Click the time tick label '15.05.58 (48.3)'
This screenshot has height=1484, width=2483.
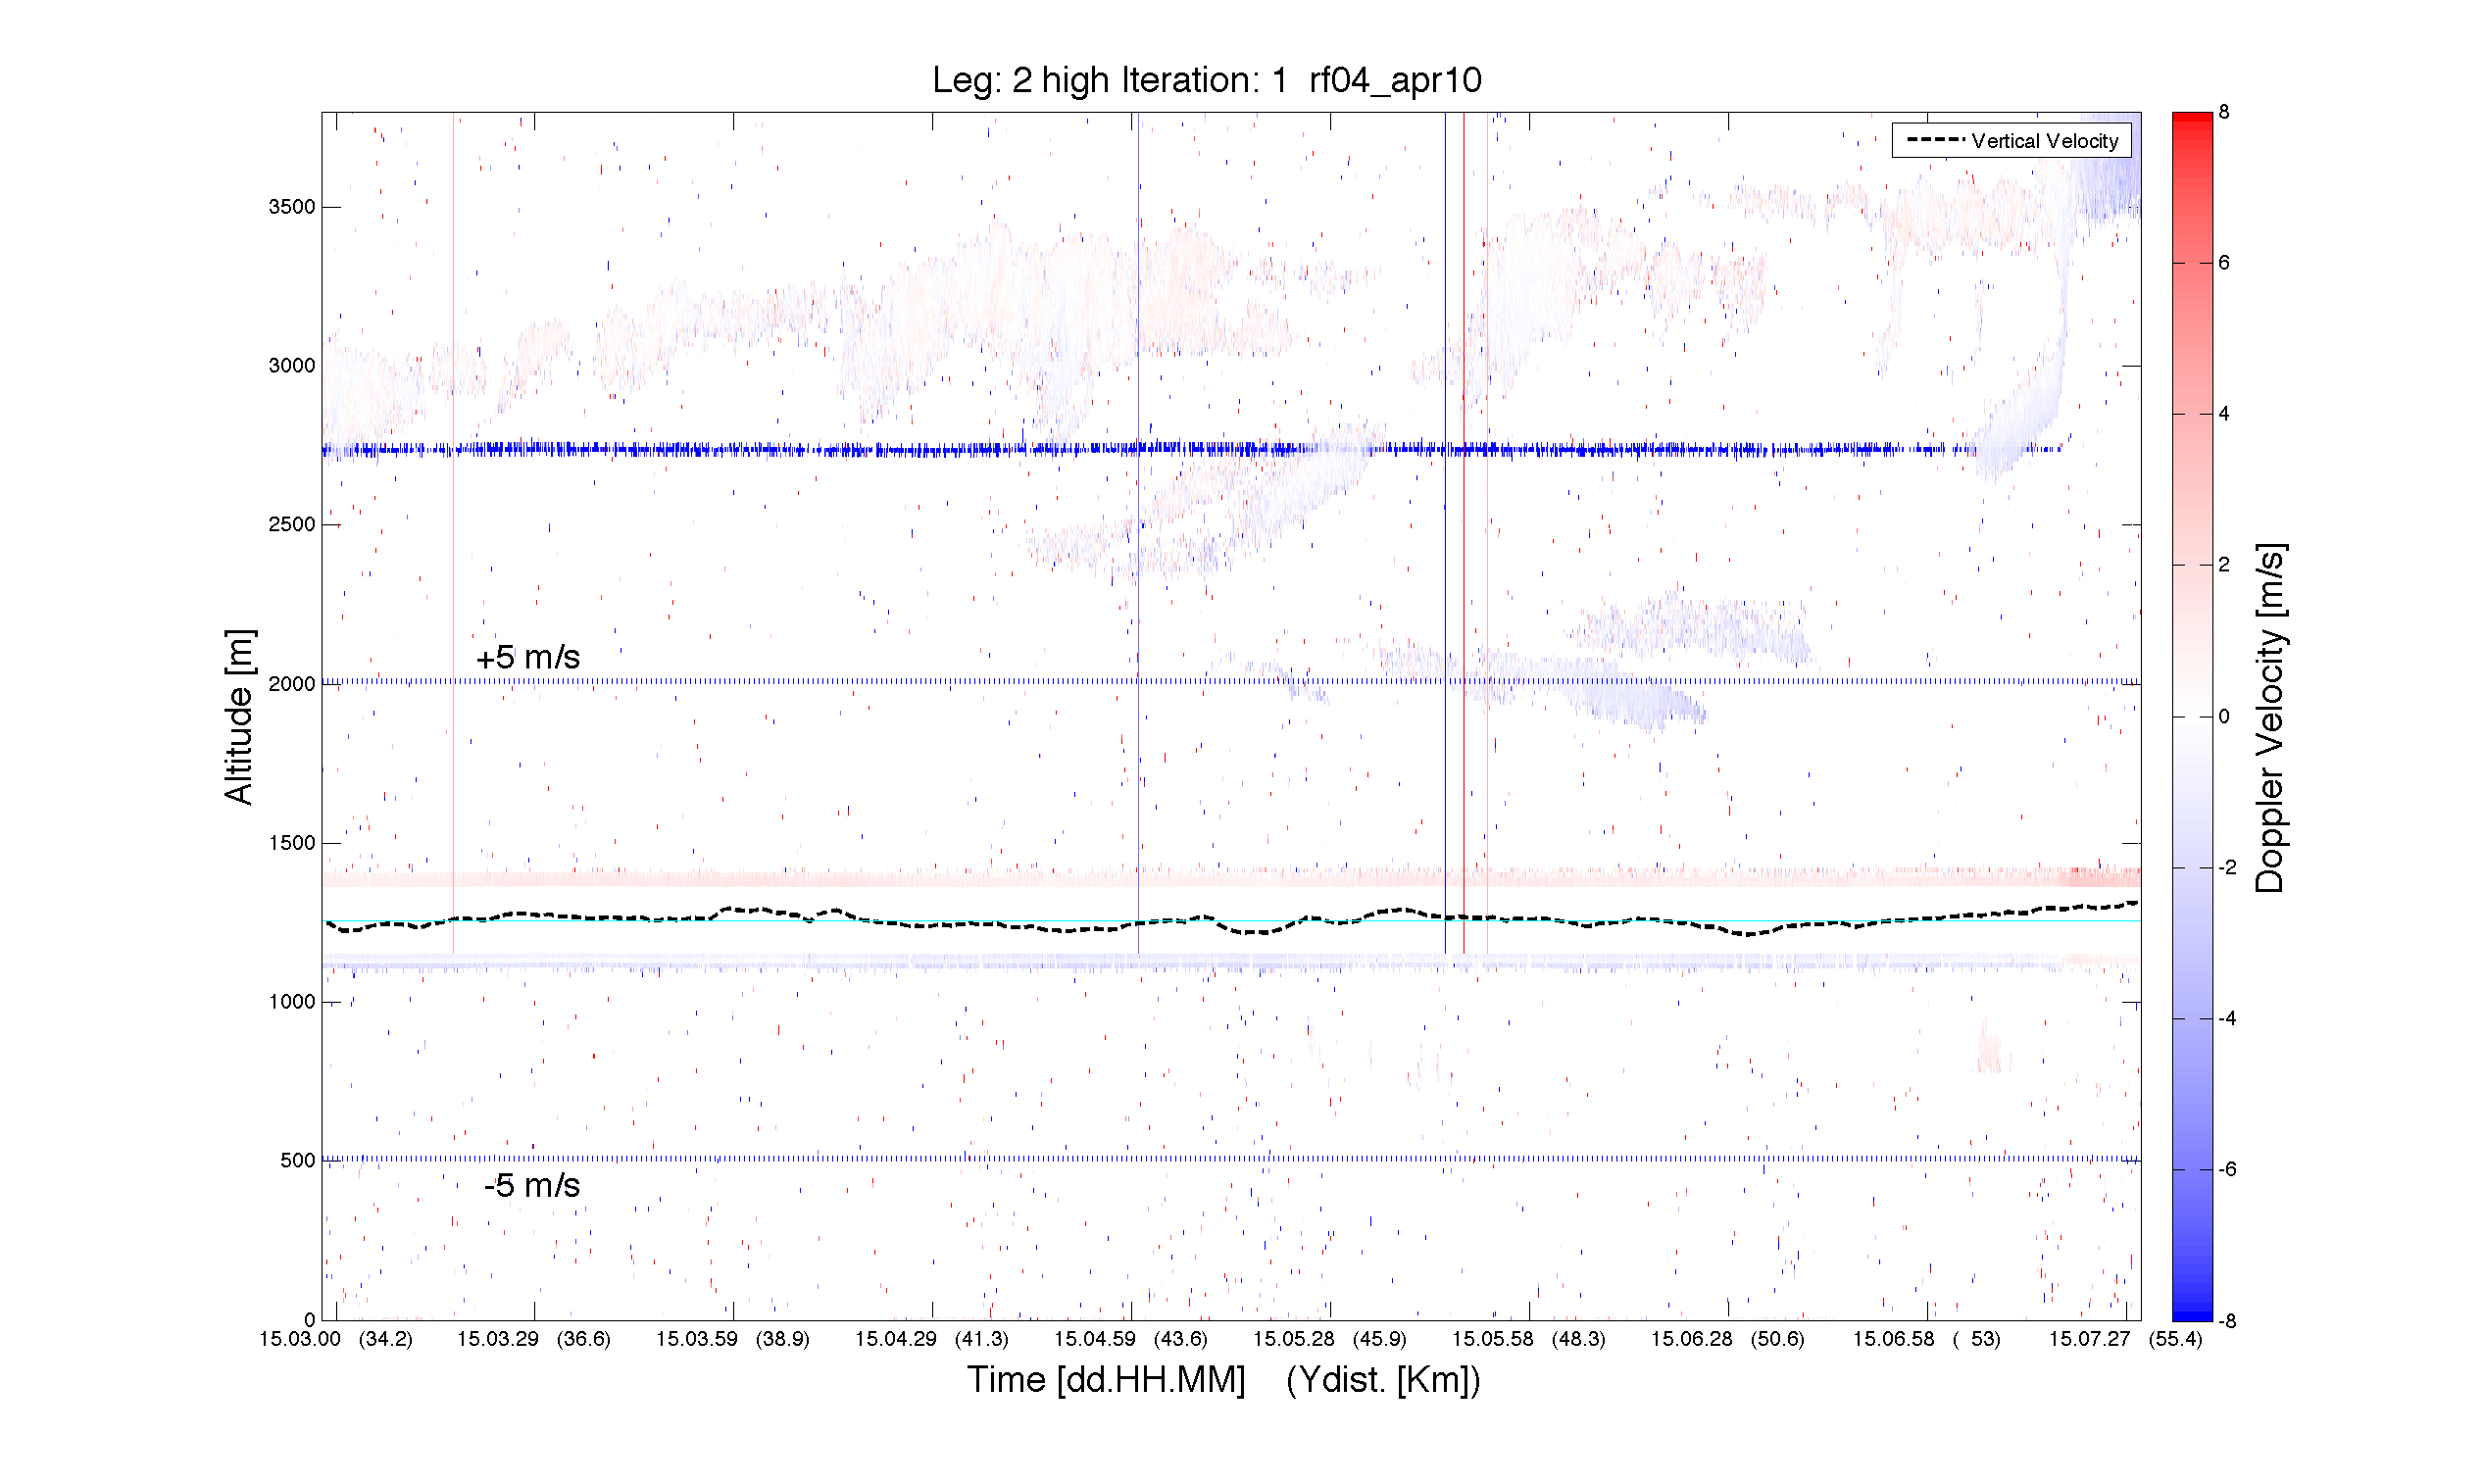point(1529,1339)
